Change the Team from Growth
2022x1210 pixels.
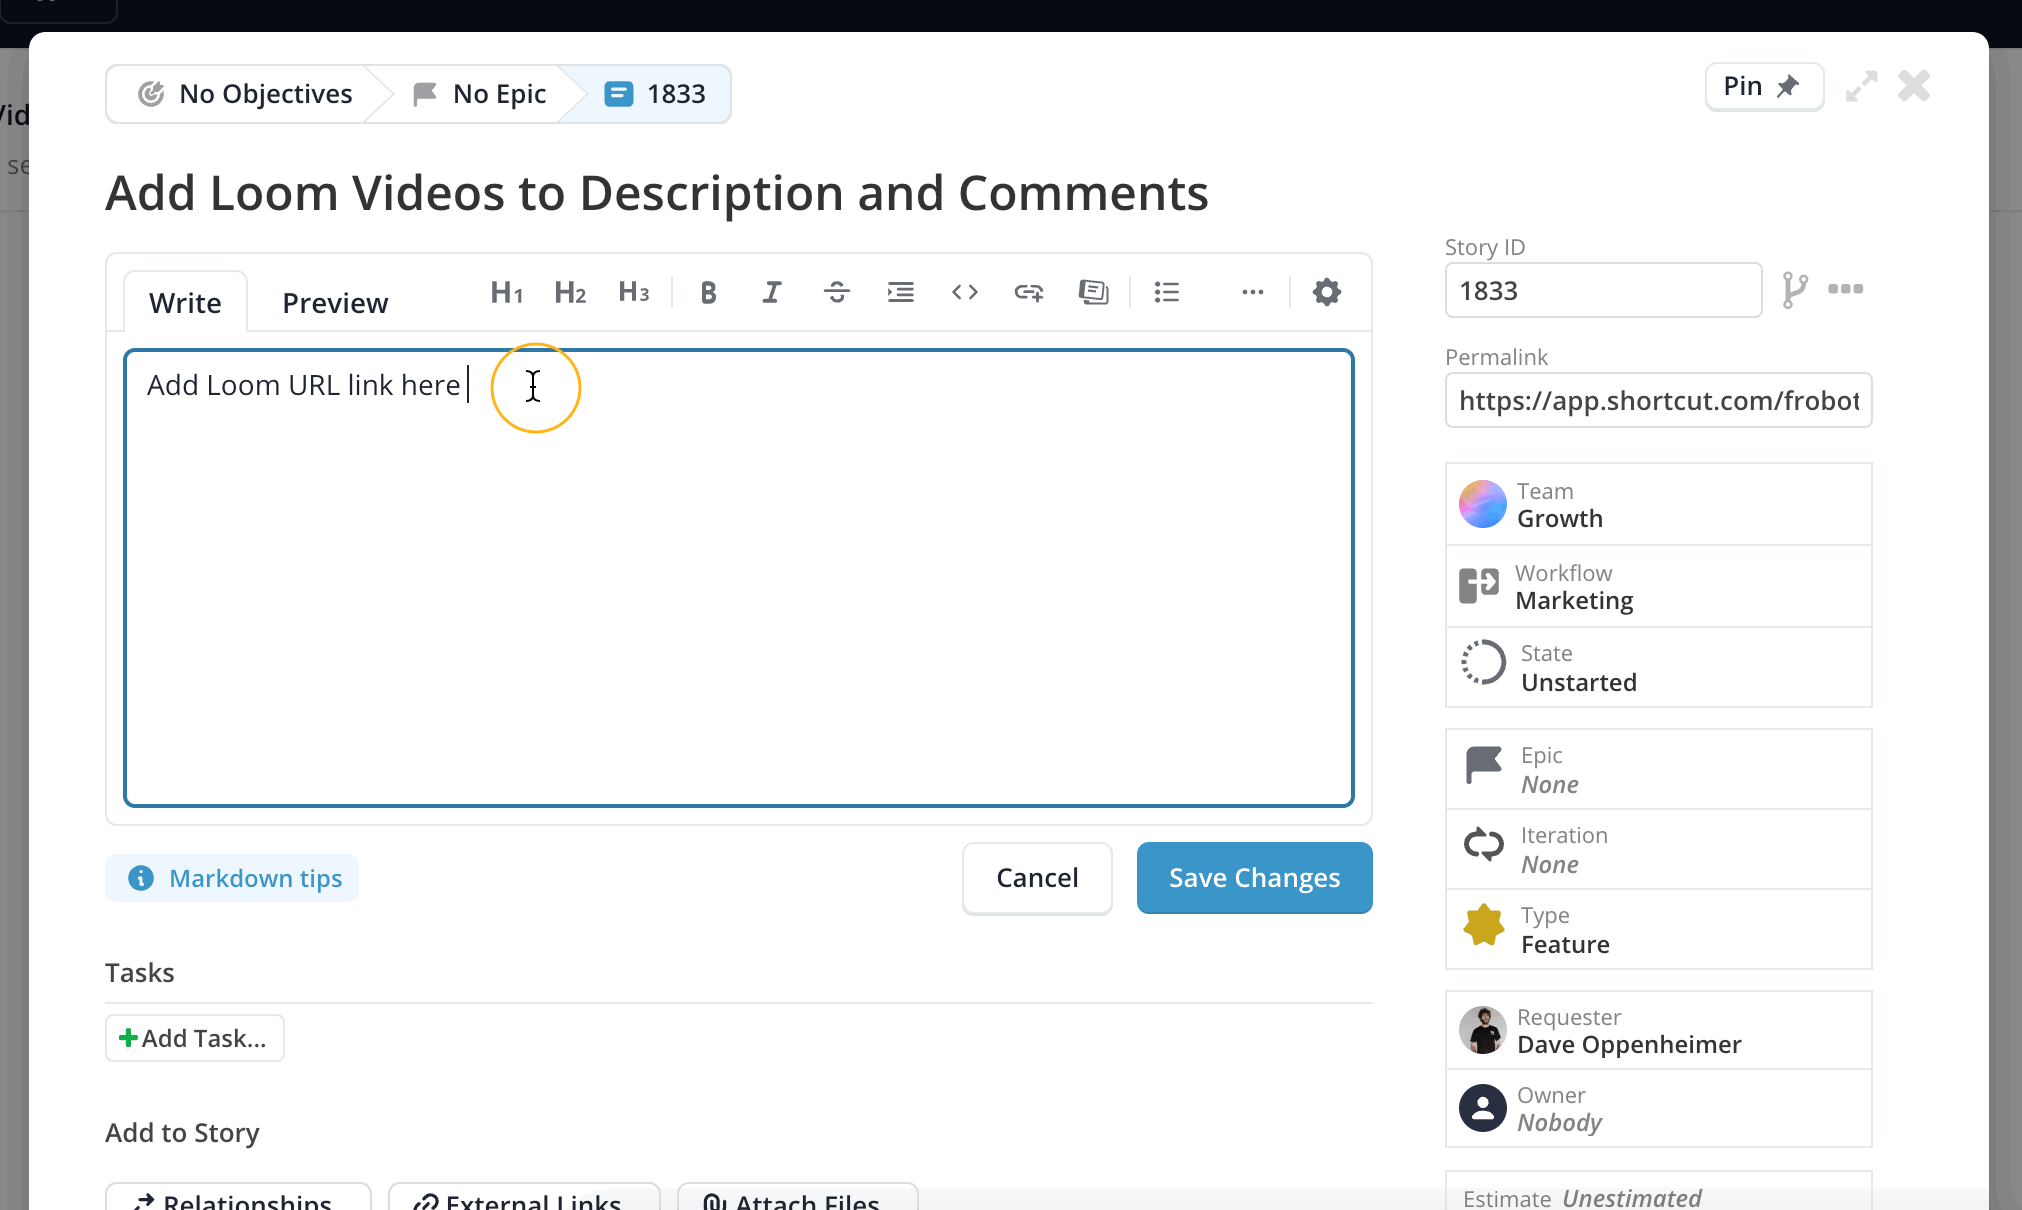(x=1658, y=504)
